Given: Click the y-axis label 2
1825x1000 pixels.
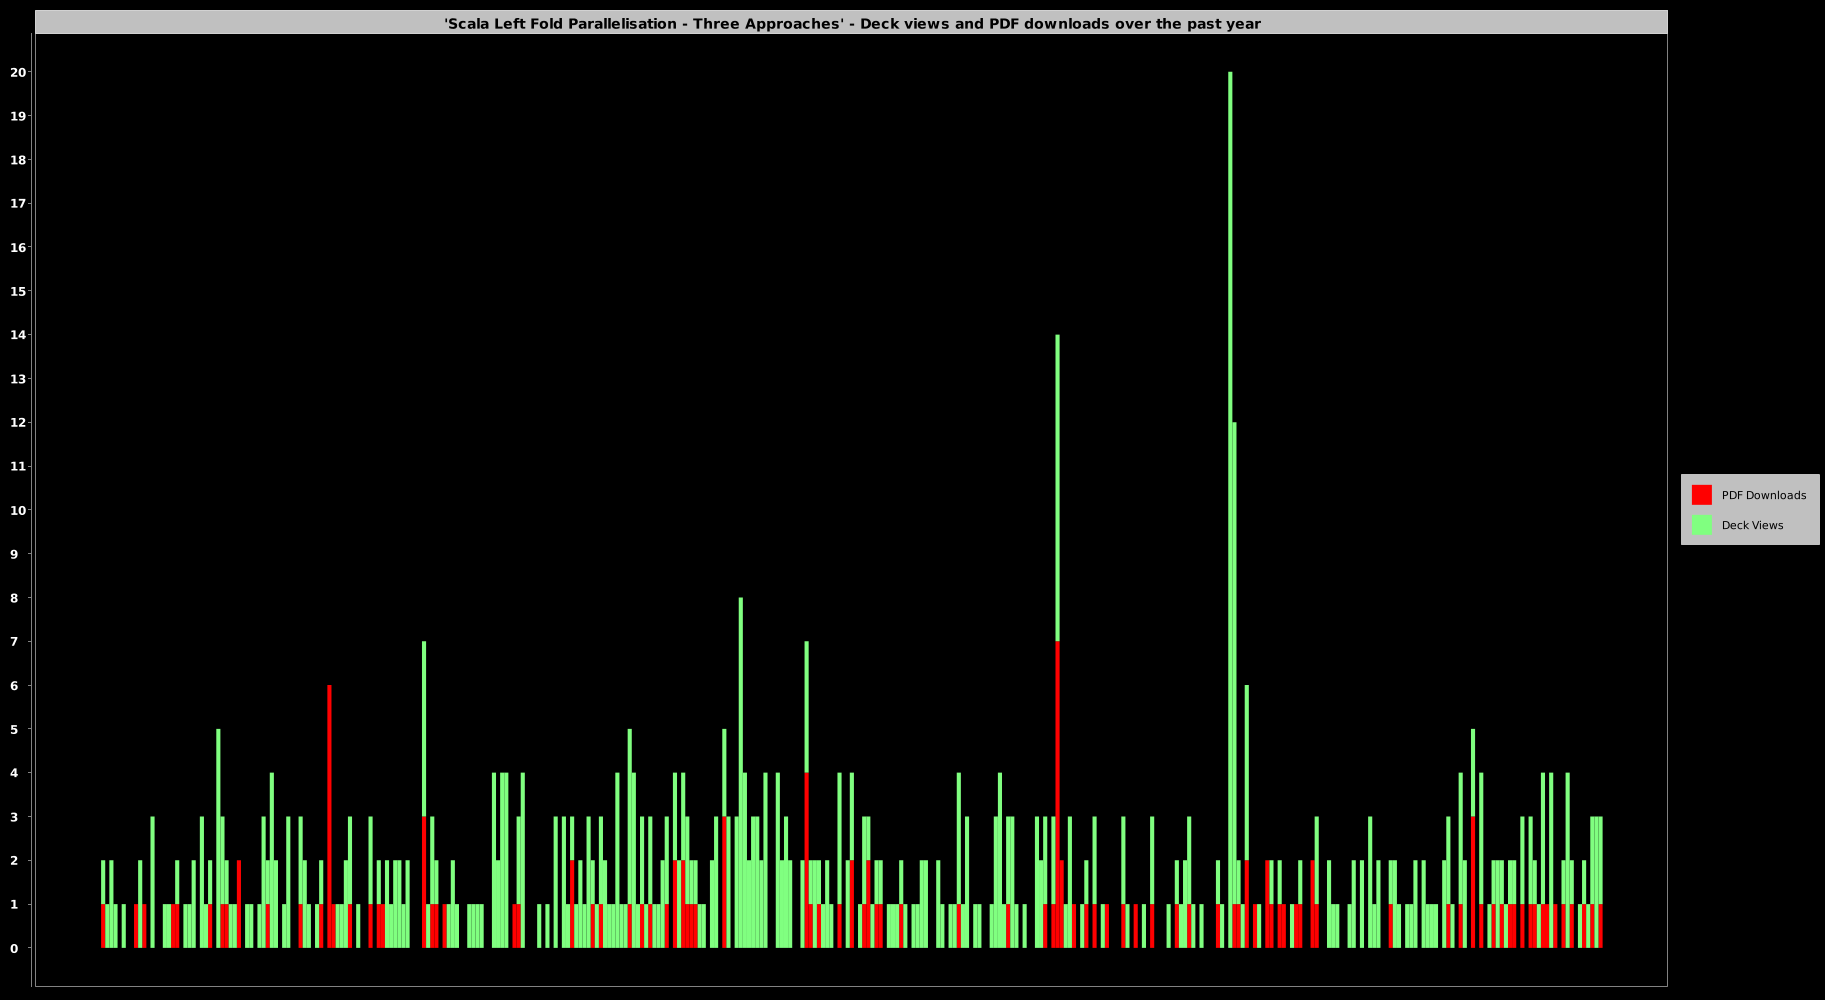Looking at the screenshot, I should [x=14, y=861].
